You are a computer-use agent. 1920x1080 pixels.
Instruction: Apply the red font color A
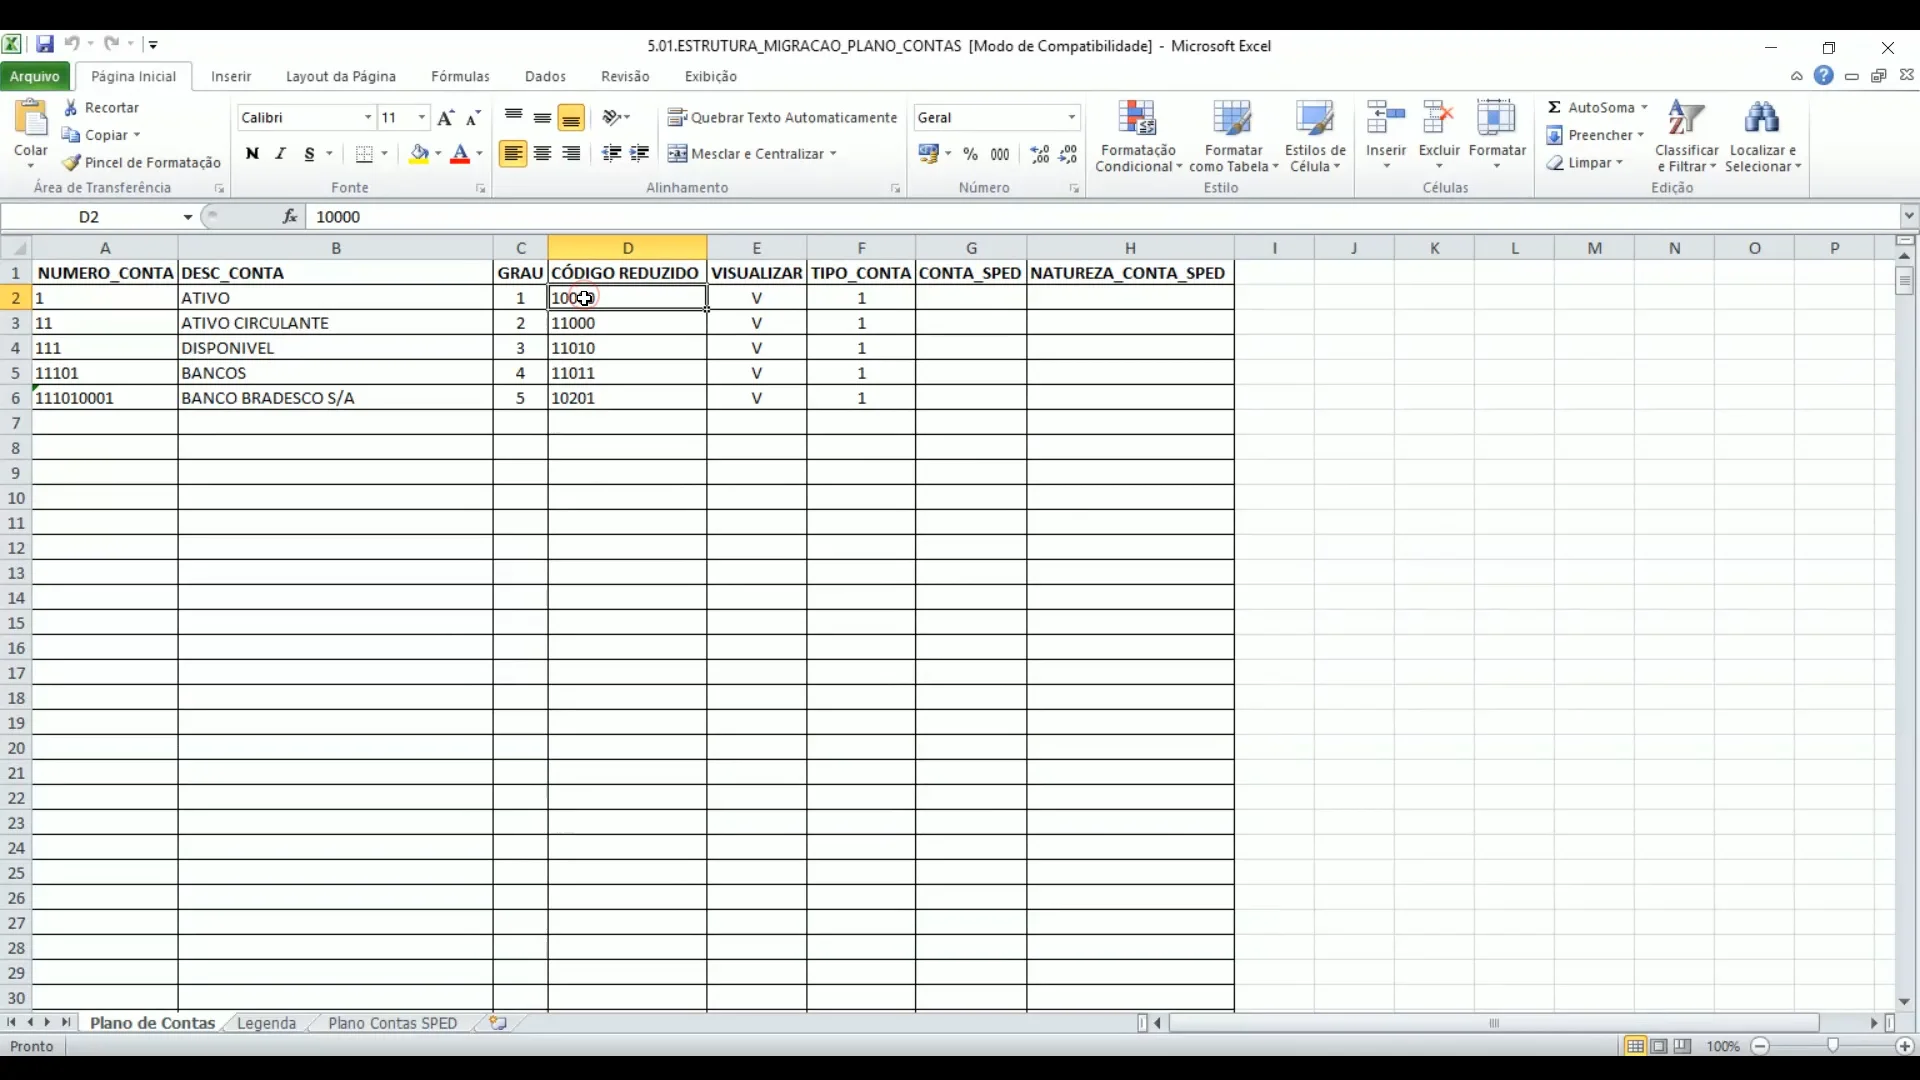pos(460,154)
